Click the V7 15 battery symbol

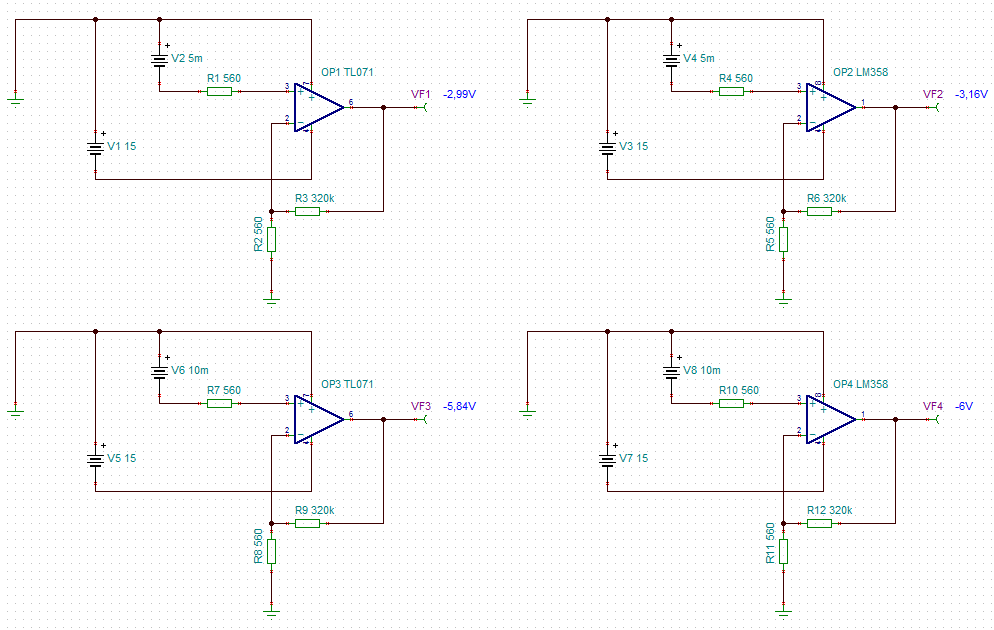(x=608, y=461)
